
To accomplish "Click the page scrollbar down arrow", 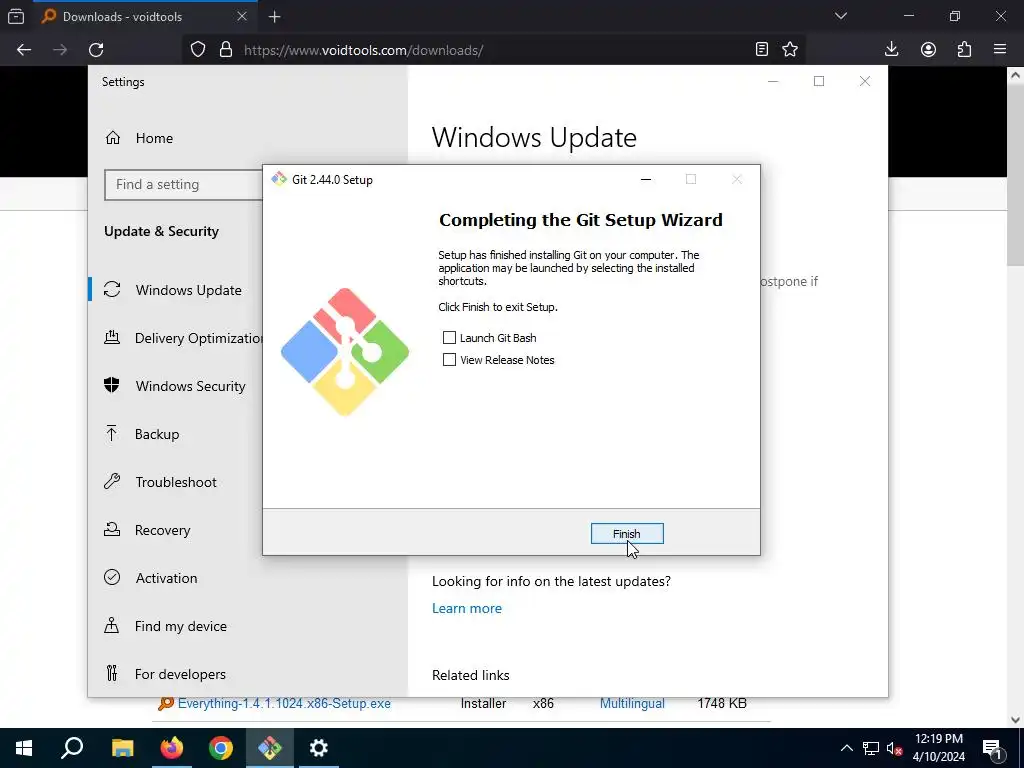I will click(x=1015, y=720).
